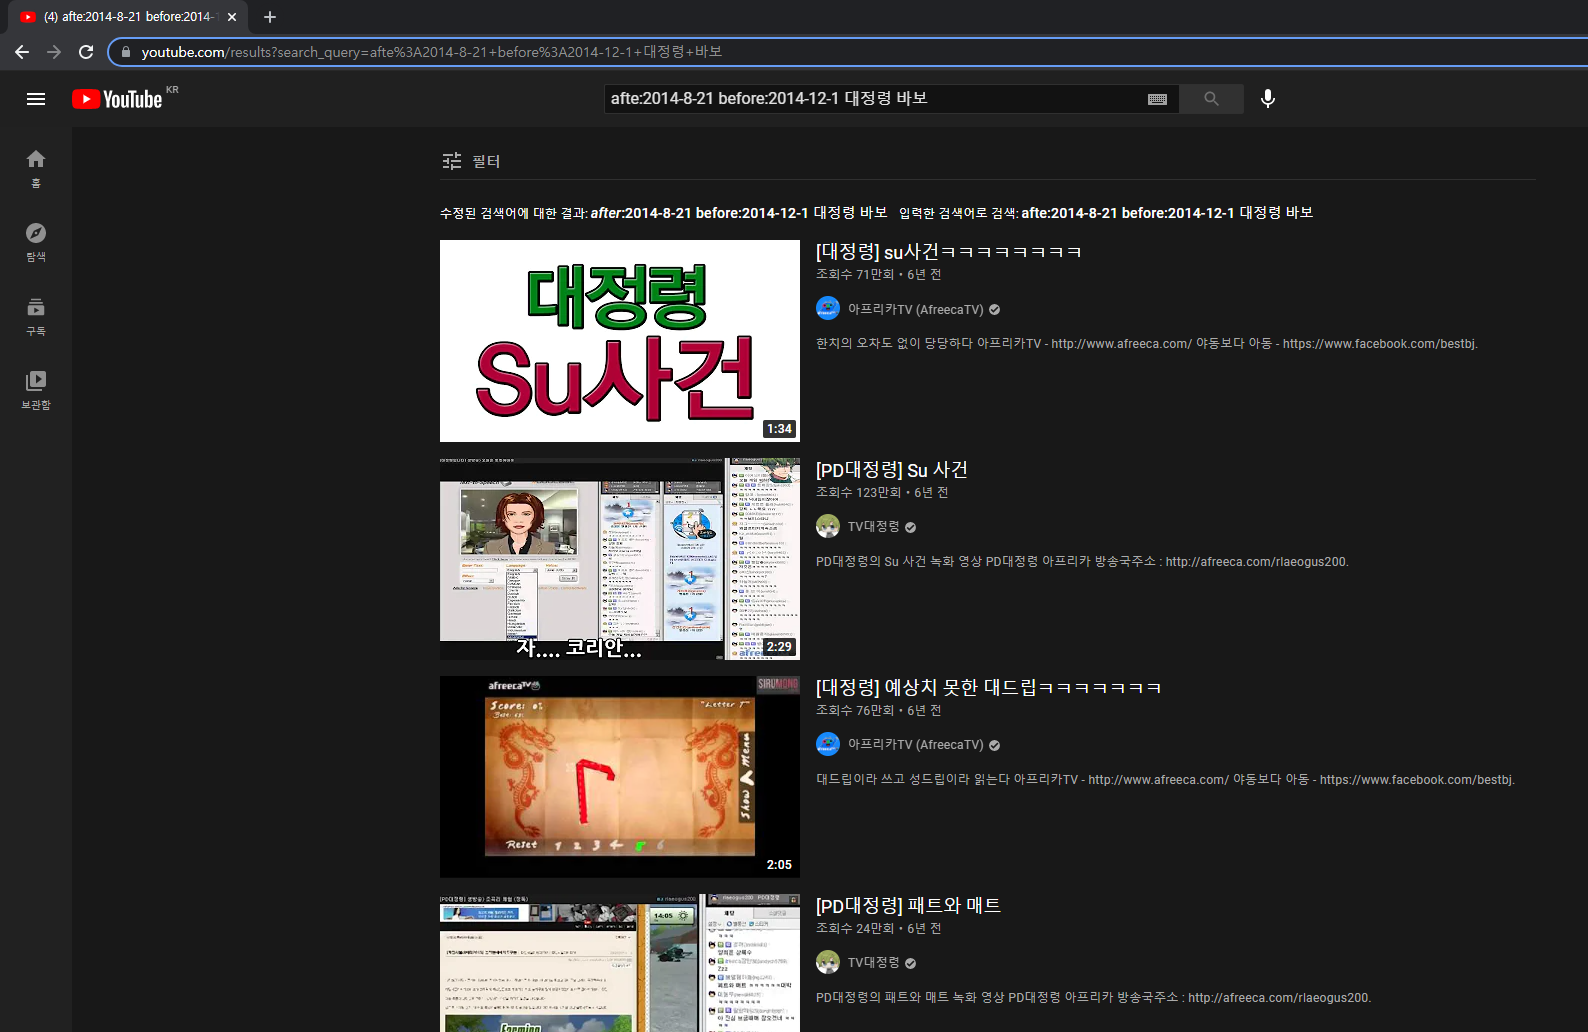Open Library in sidebar

[x=36, y=389]
